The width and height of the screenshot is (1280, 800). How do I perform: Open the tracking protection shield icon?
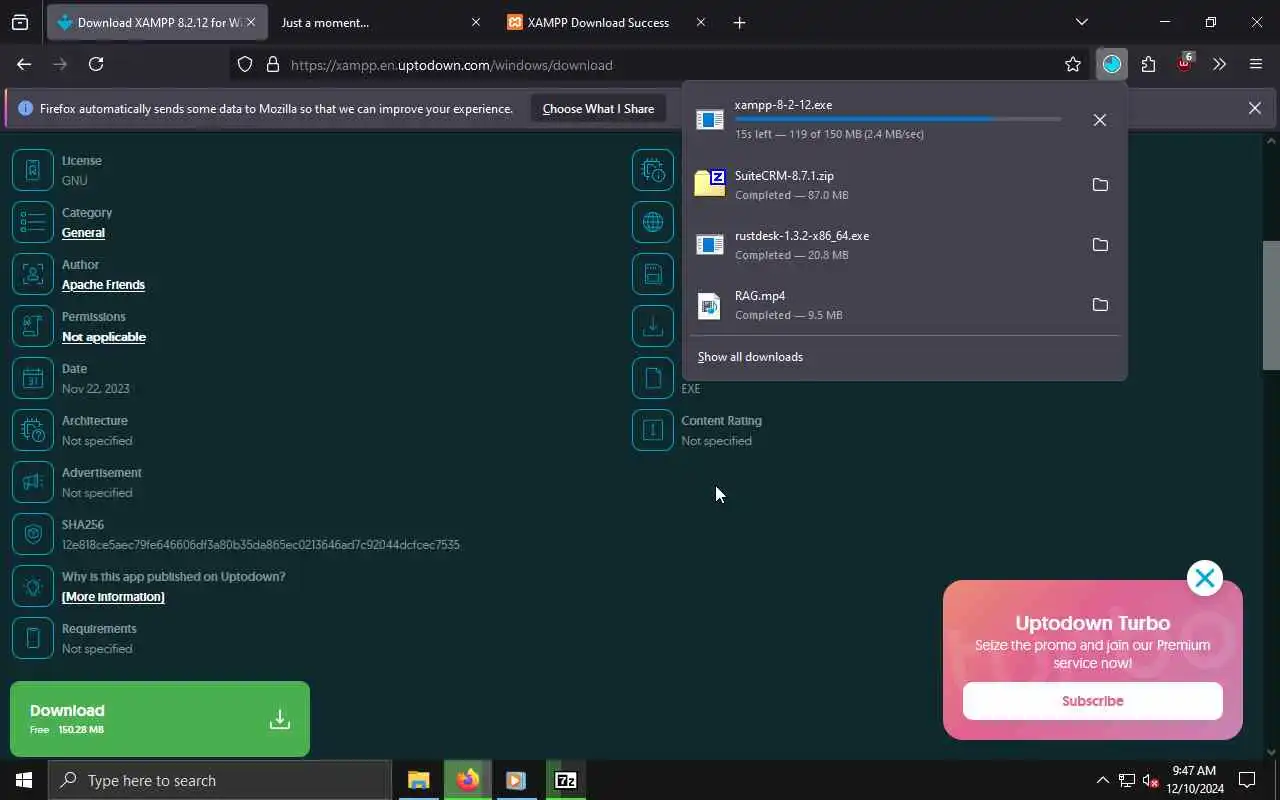coord(245,65)
